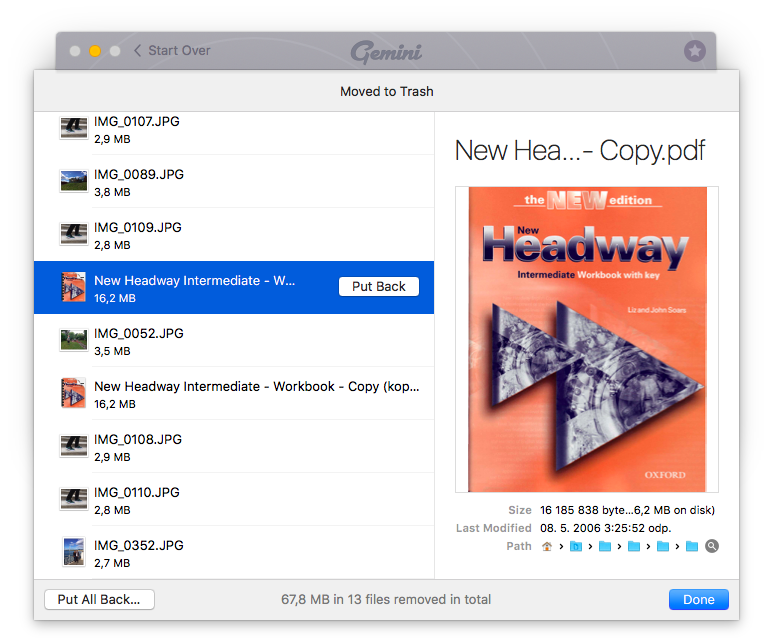Click the 2,7 MB size under IMG_0352.JPG
The width and height of the screenshot is (772, 641).
pyautogui.click(x=112, y=563)
